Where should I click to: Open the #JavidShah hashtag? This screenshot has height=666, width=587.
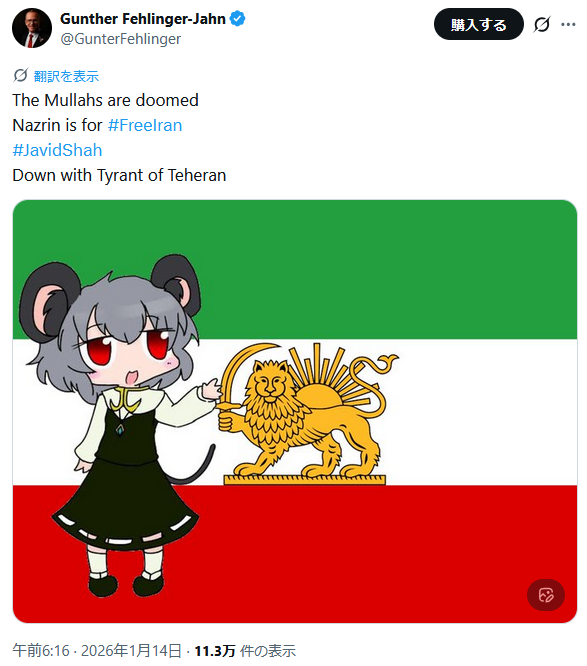coord(57,150)
